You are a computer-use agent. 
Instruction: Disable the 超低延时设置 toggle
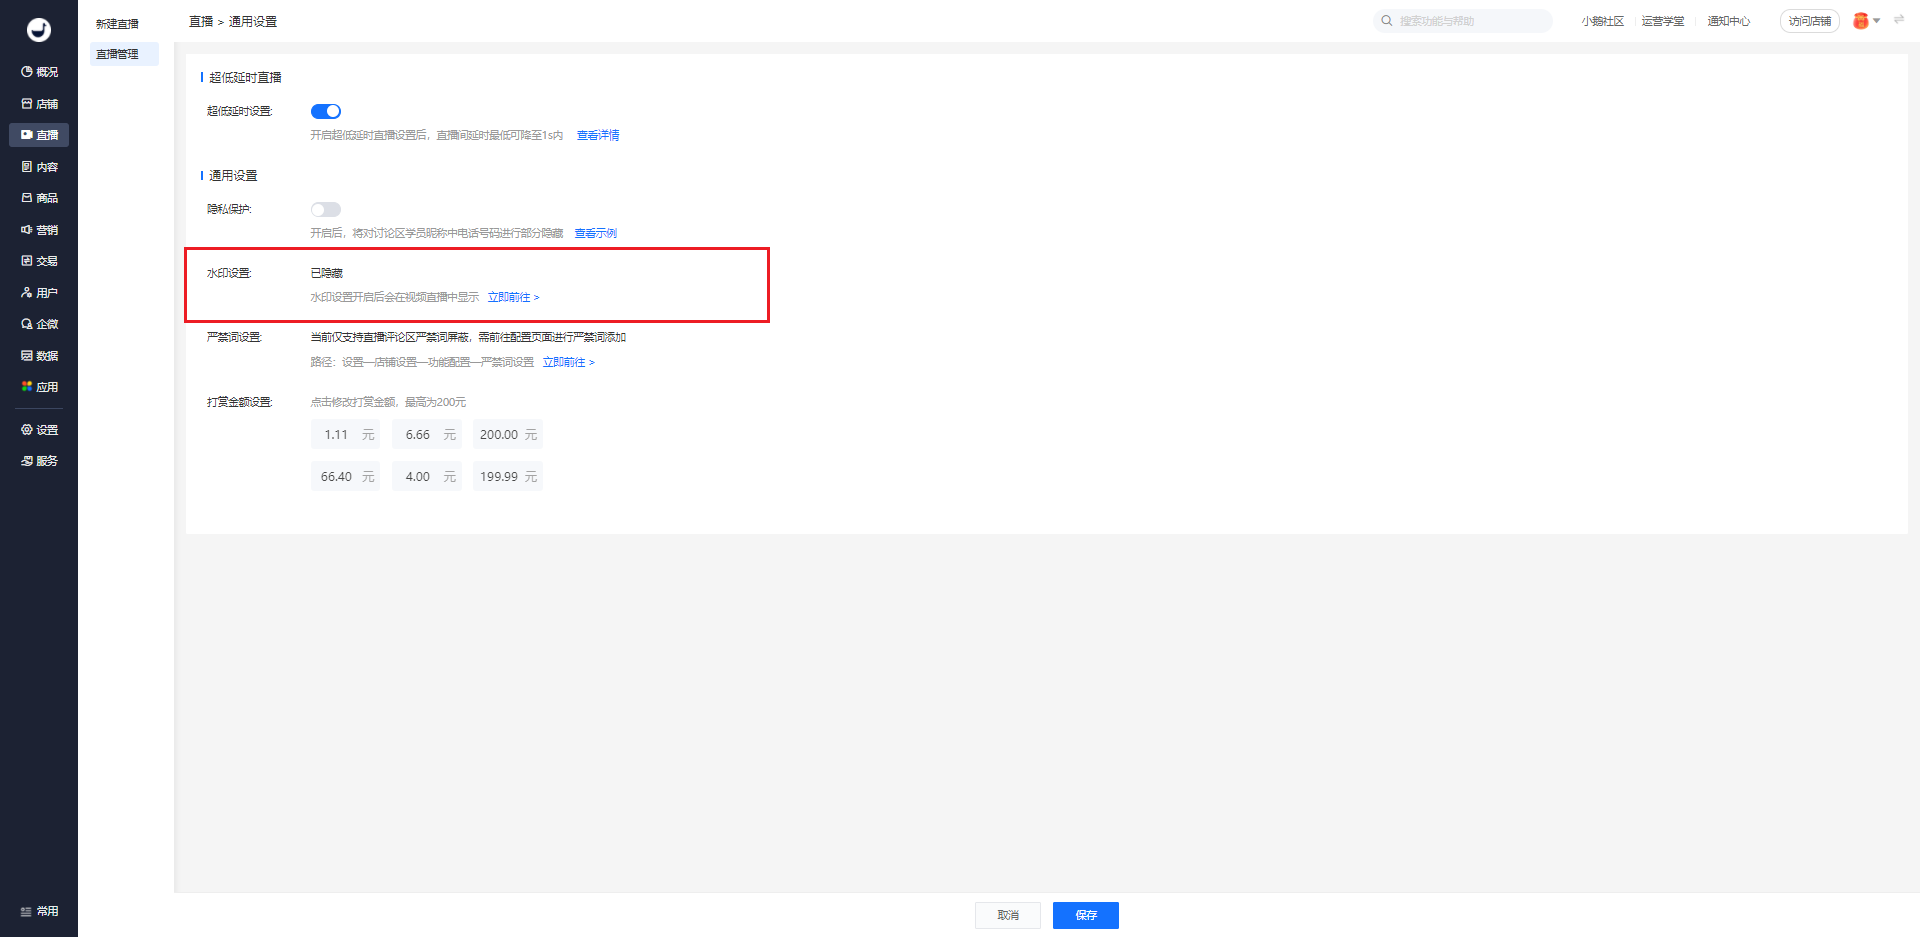point(326,111)
